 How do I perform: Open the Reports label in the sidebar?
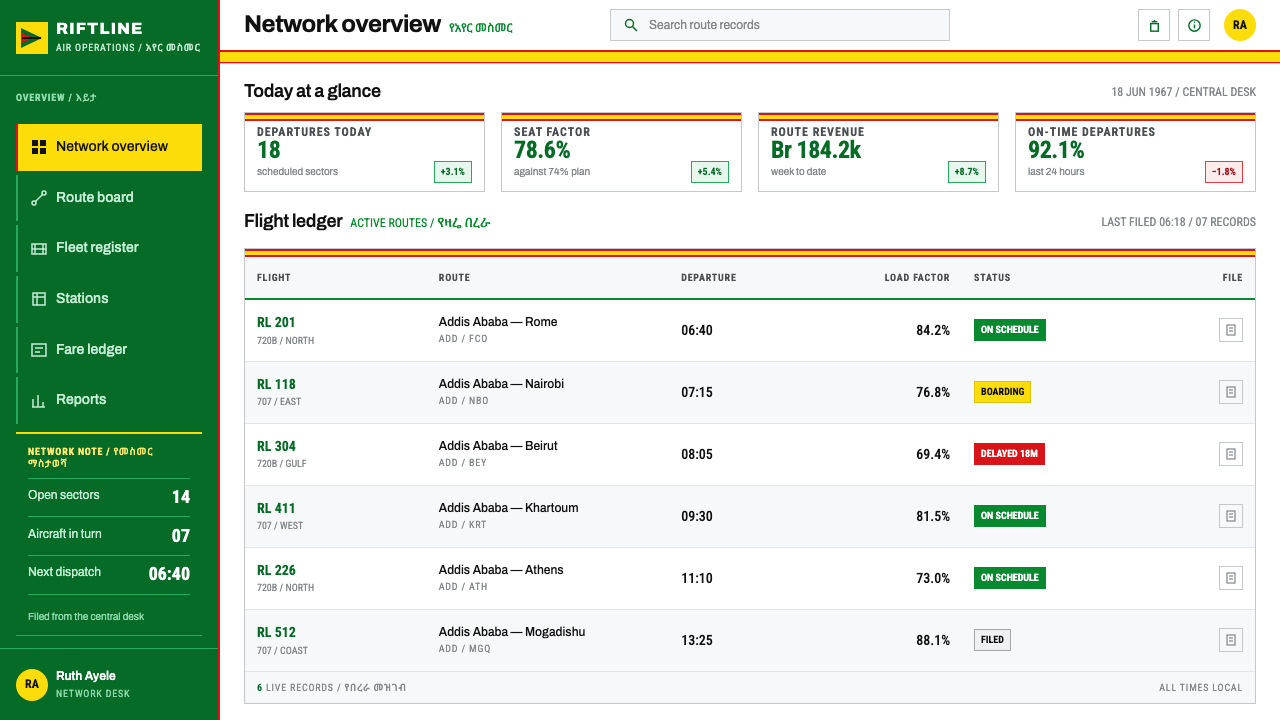81,399
